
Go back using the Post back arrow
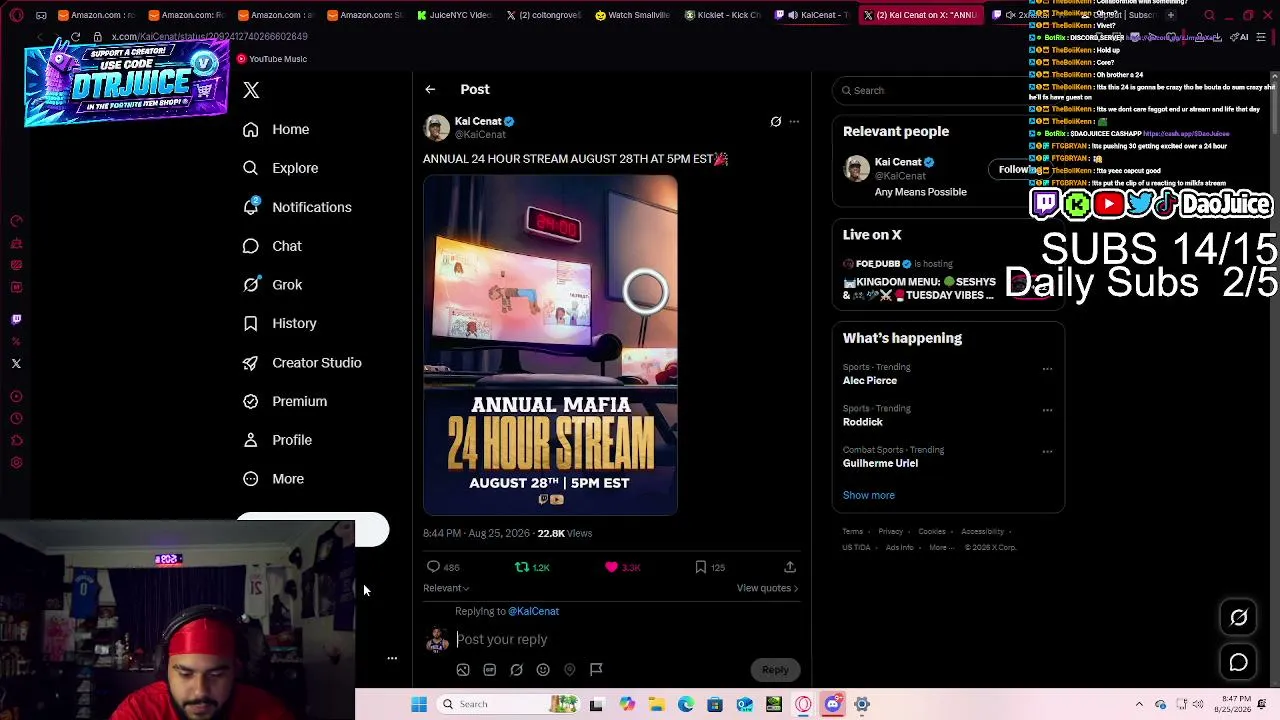[x=430, y=90]
